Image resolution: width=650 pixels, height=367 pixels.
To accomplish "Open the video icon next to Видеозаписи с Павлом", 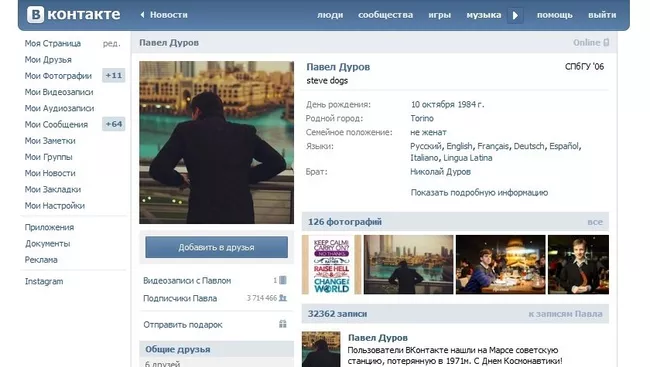I will pos(283,280).
